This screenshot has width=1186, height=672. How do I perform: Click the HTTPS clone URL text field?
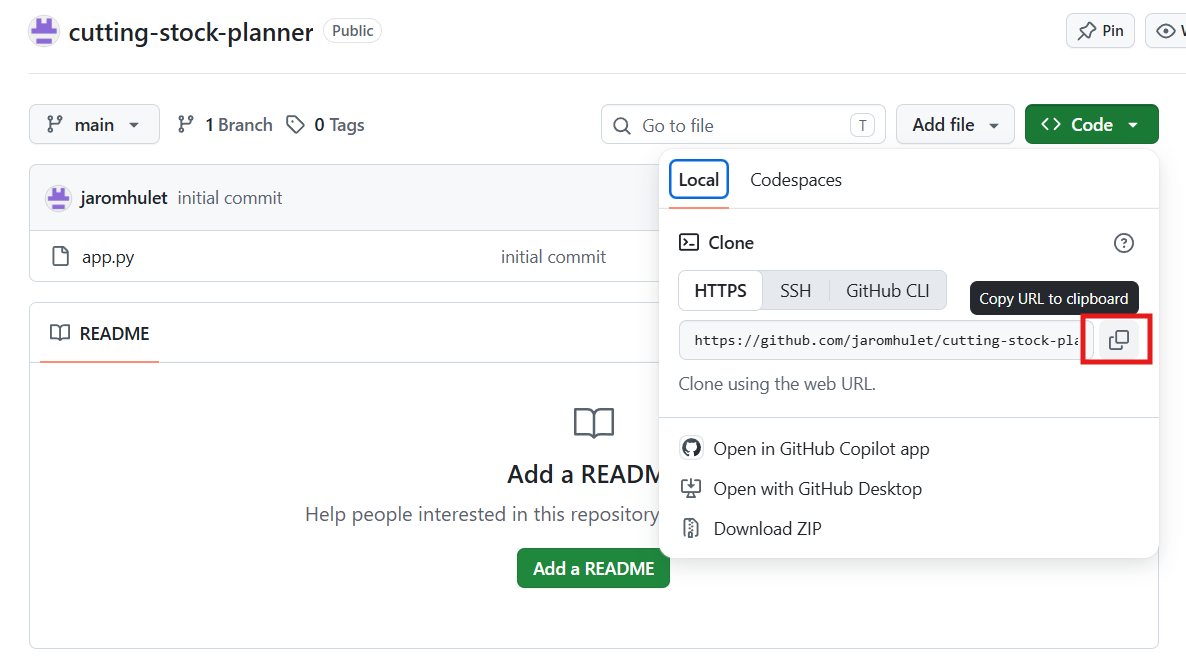click(885, 341)
